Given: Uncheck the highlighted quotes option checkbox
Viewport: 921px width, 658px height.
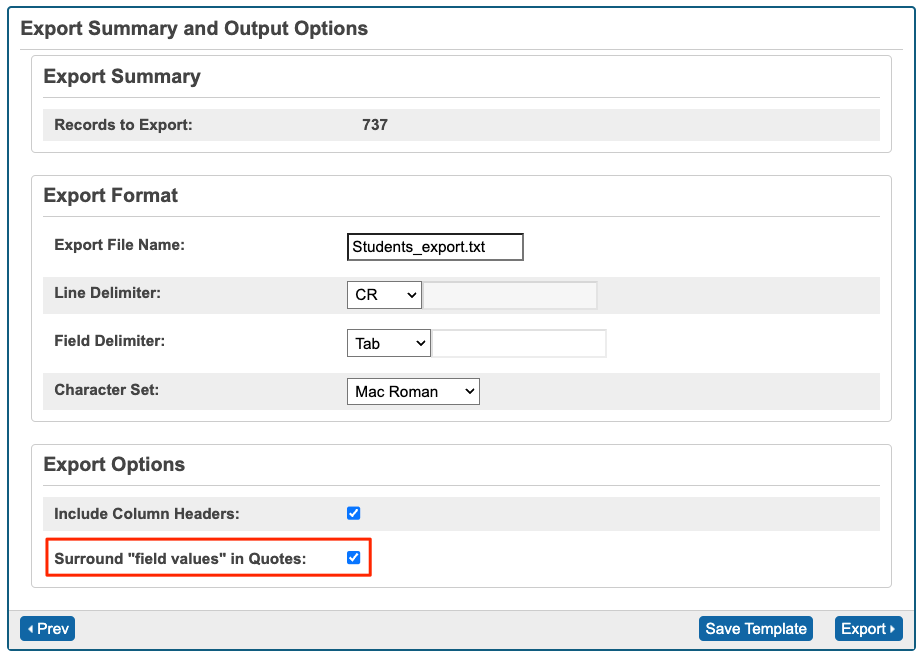Looking at the screenshot, I should pyautogui.click(x=353, y=557).
